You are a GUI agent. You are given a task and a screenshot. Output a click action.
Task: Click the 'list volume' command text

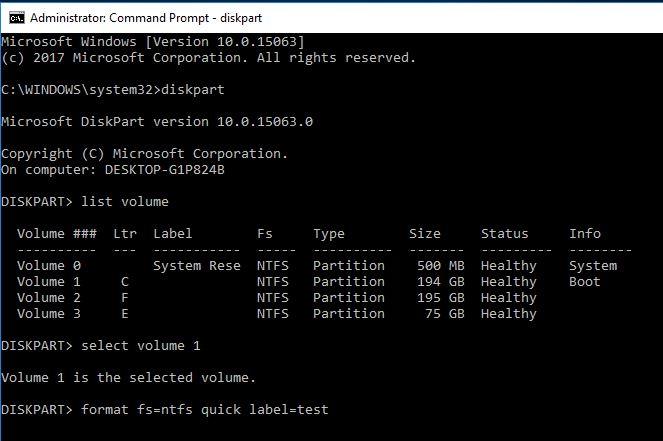click(x=124, y=202)
